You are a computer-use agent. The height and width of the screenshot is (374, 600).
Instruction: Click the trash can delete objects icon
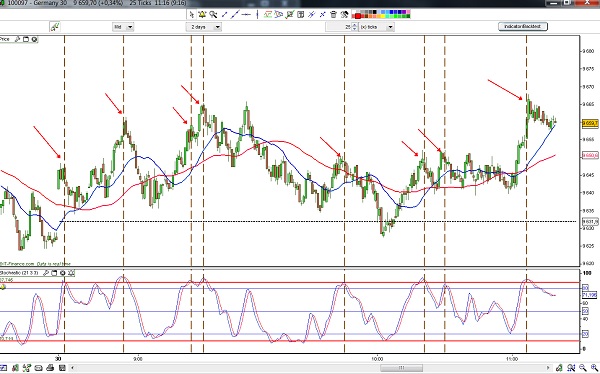[x=333, y=15]
